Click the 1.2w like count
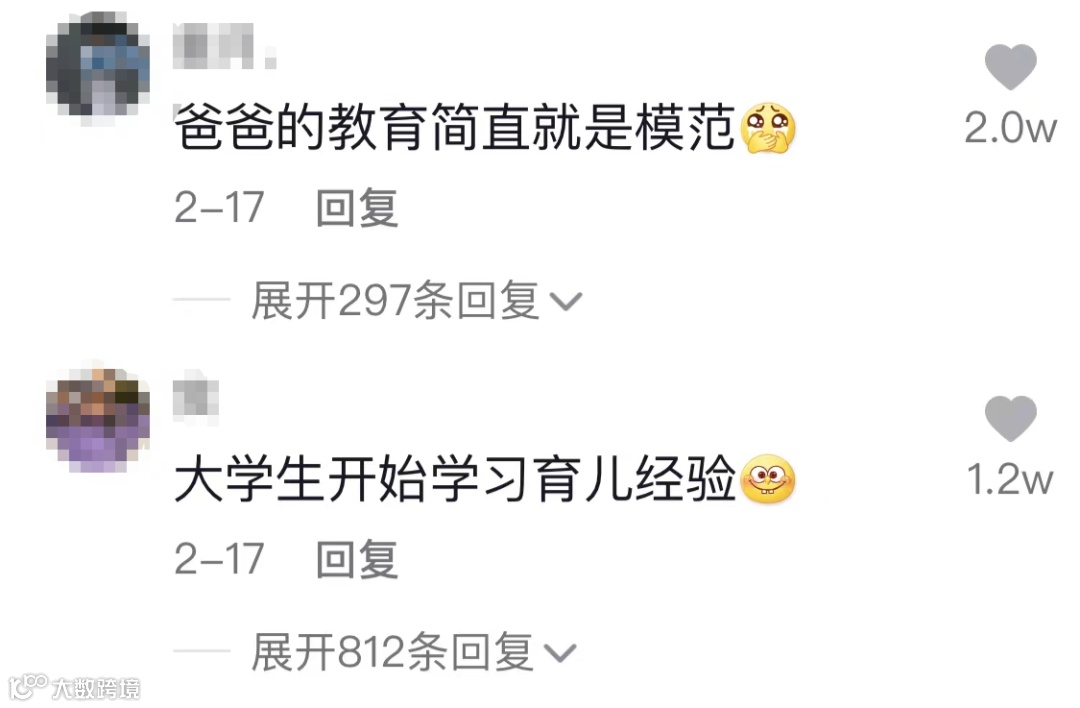 coord(1010,479)
